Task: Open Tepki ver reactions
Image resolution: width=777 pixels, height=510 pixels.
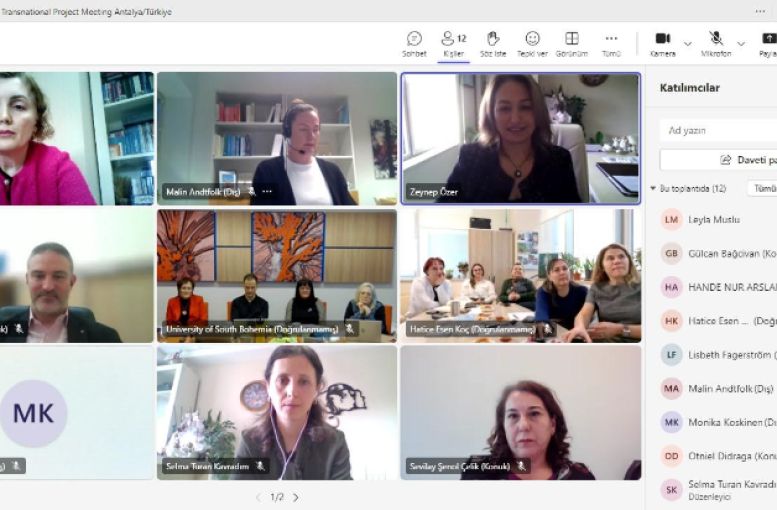Action: click(532, 45)
